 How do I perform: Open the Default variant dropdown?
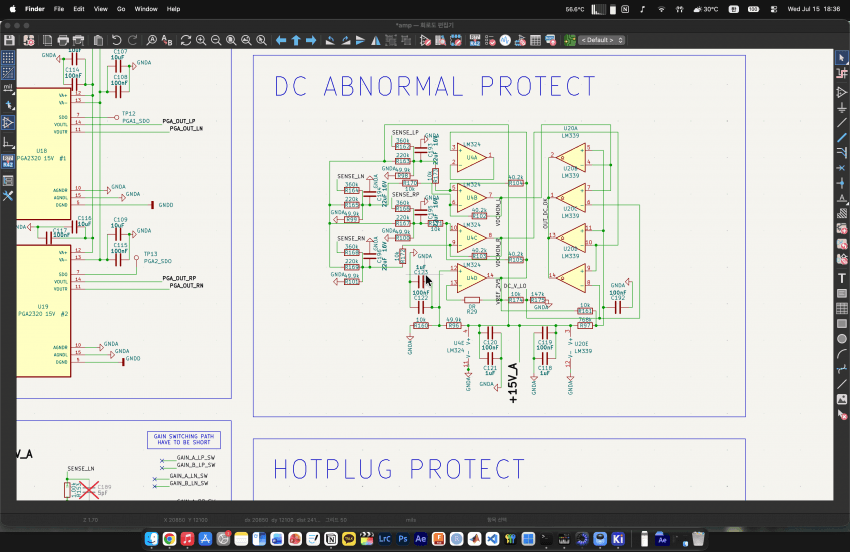[602, 40]
